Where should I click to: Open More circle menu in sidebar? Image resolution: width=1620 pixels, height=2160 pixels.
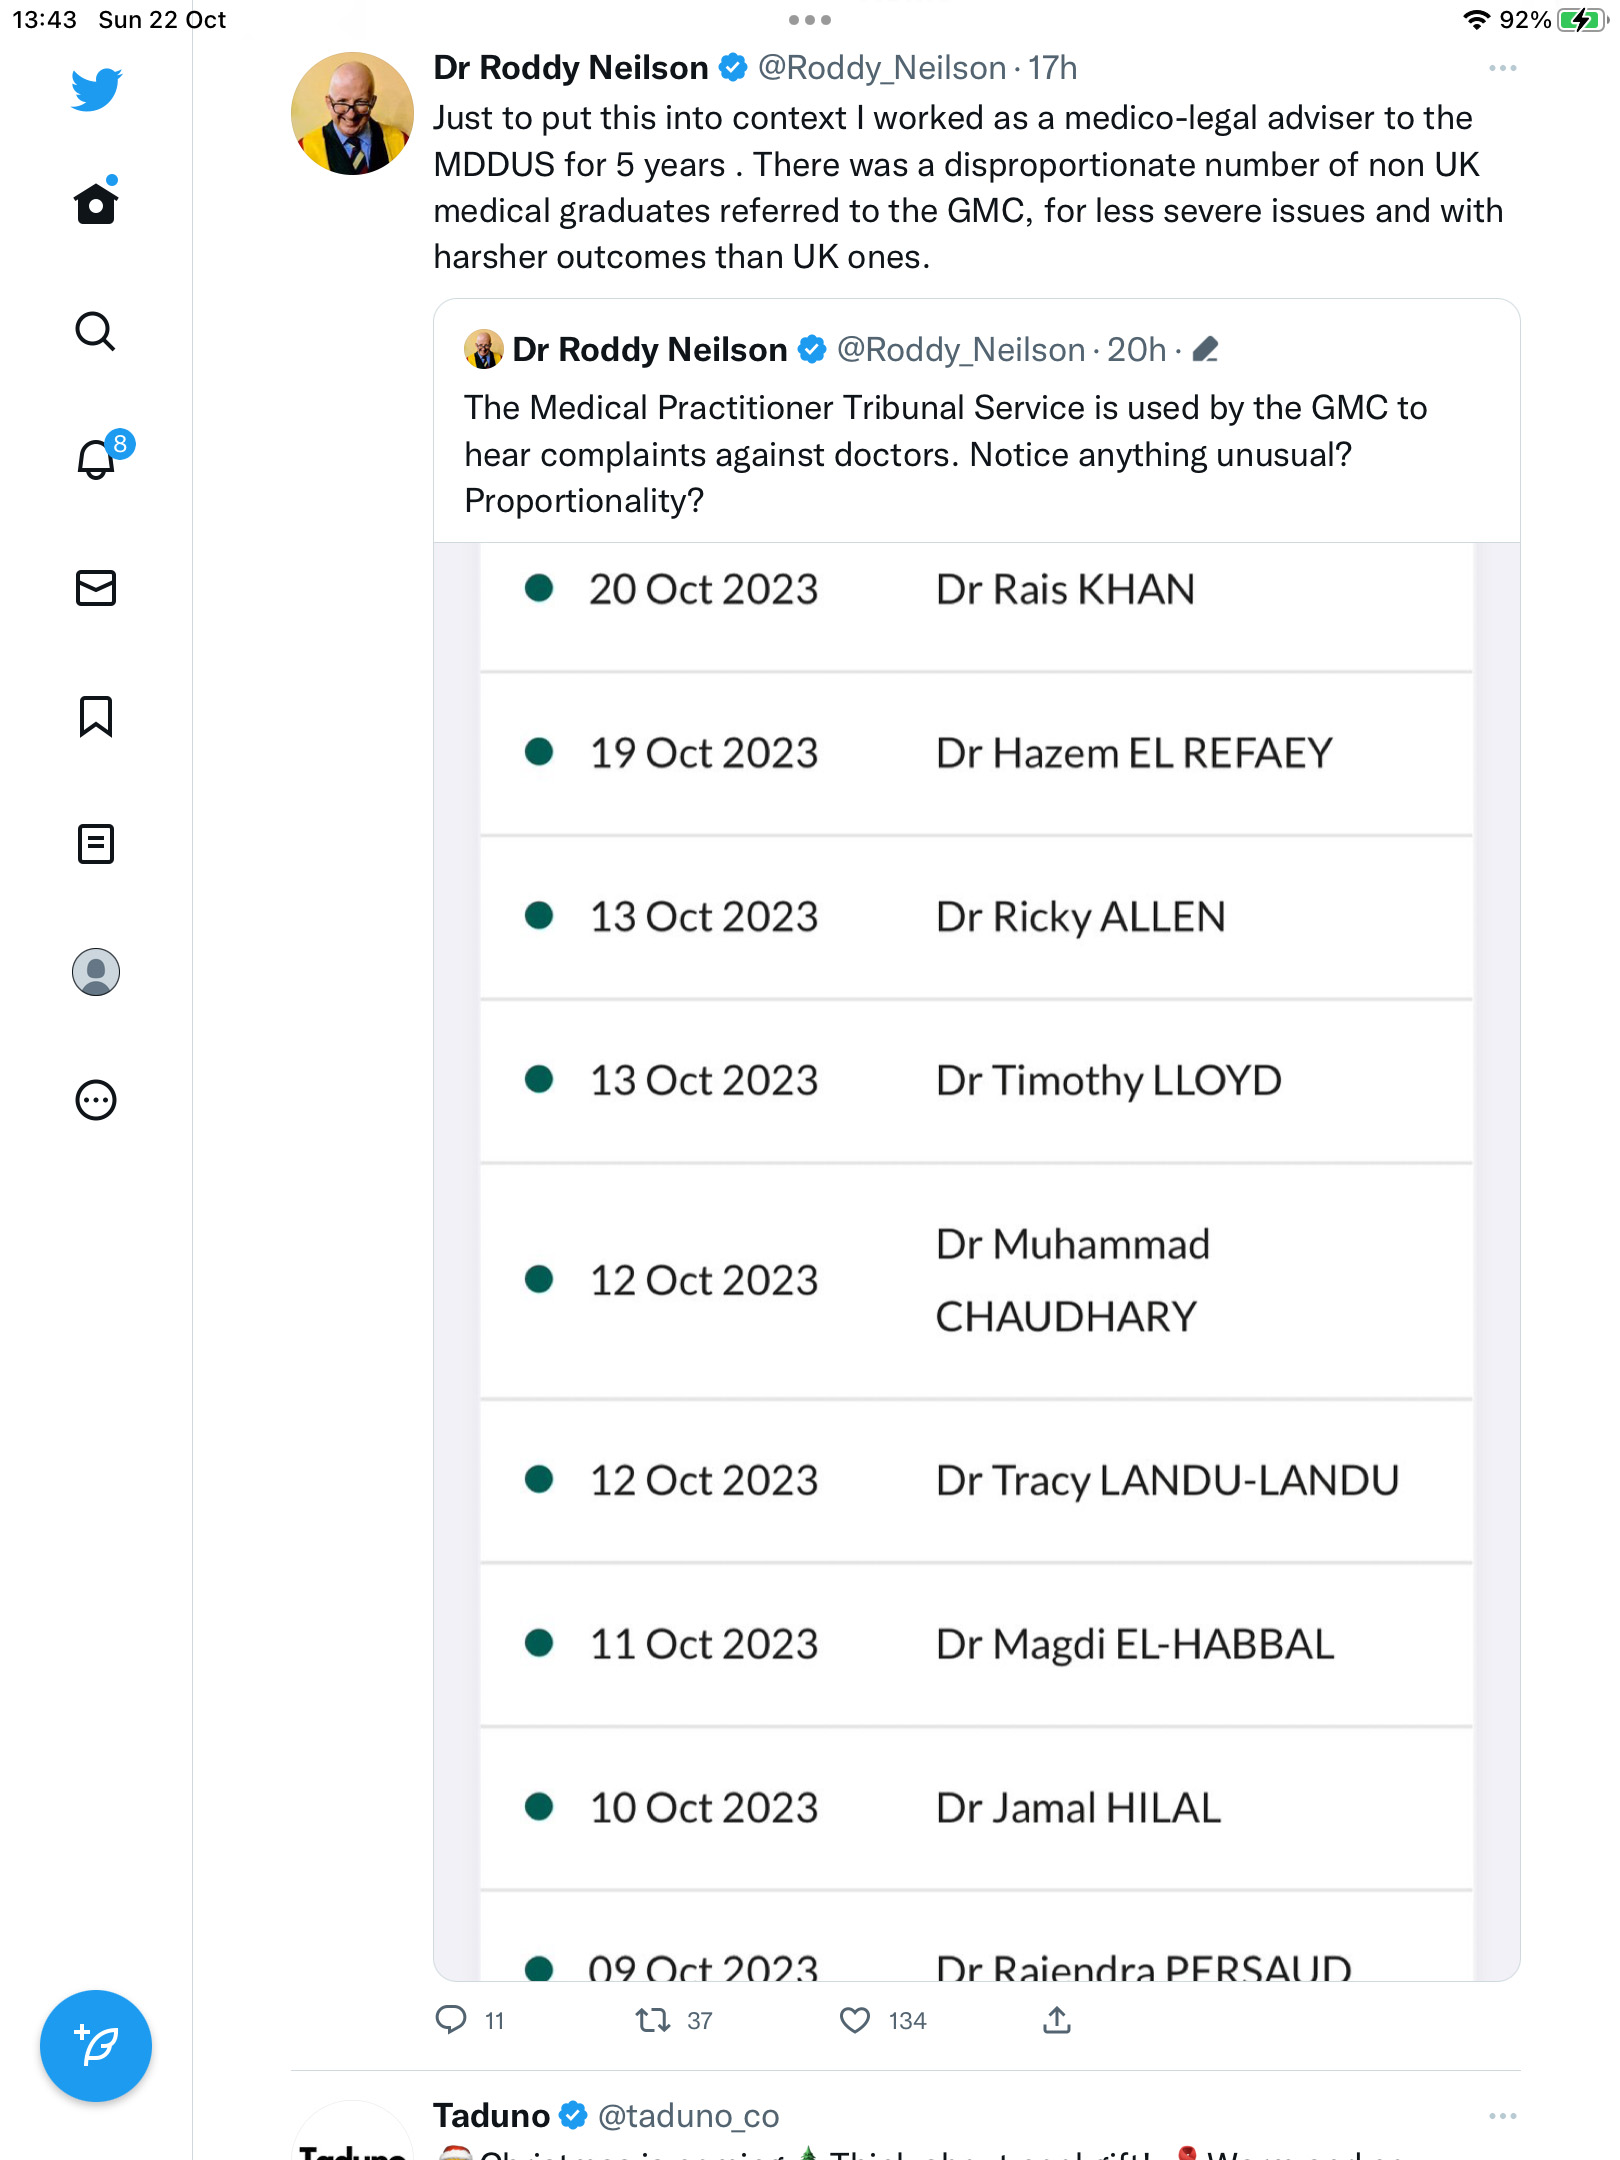96,1100
